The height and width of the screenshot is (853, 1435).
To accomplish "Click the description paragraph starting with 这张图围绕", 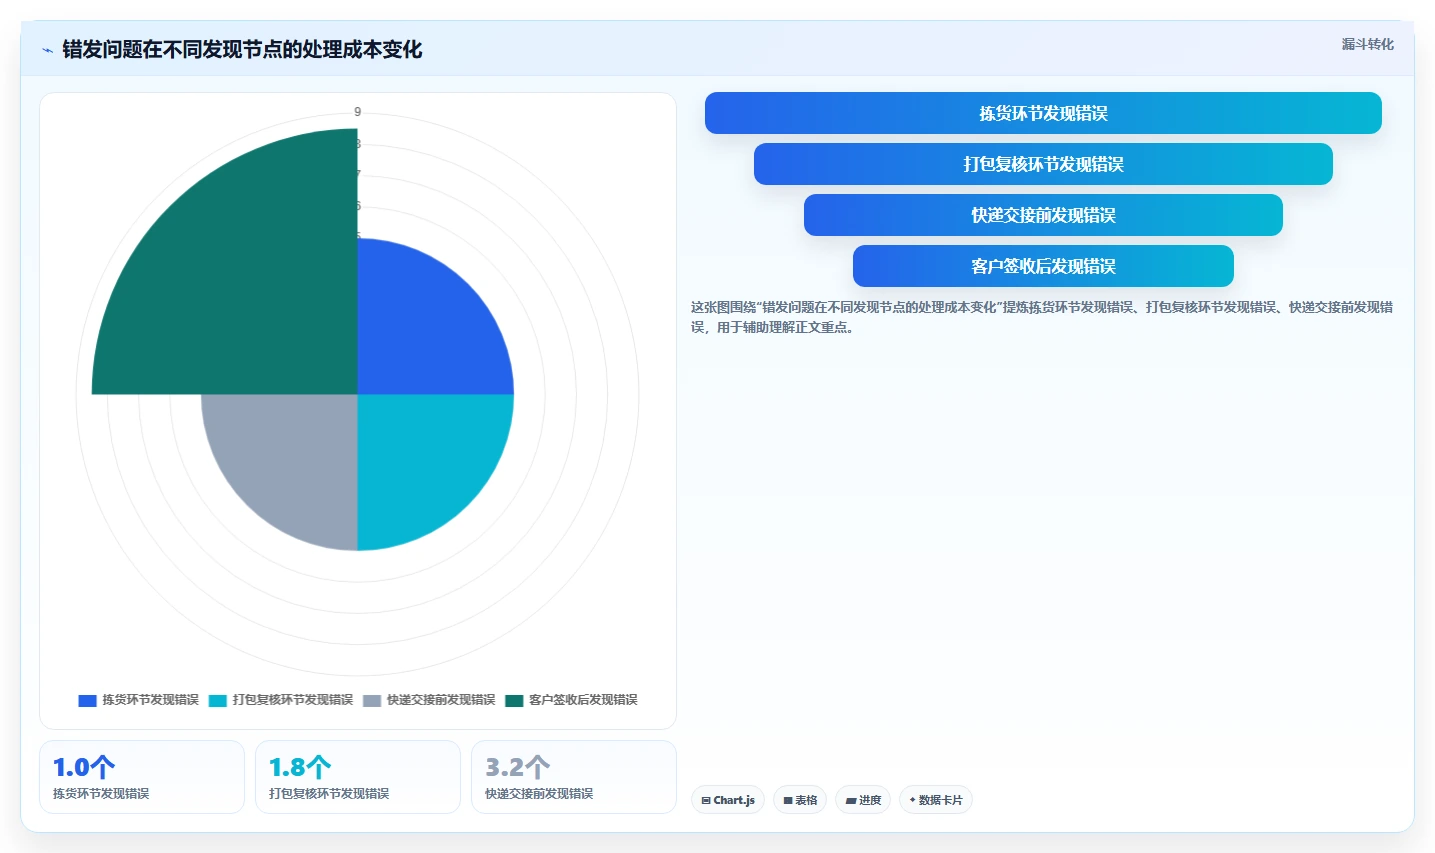I will point(1042,317).
